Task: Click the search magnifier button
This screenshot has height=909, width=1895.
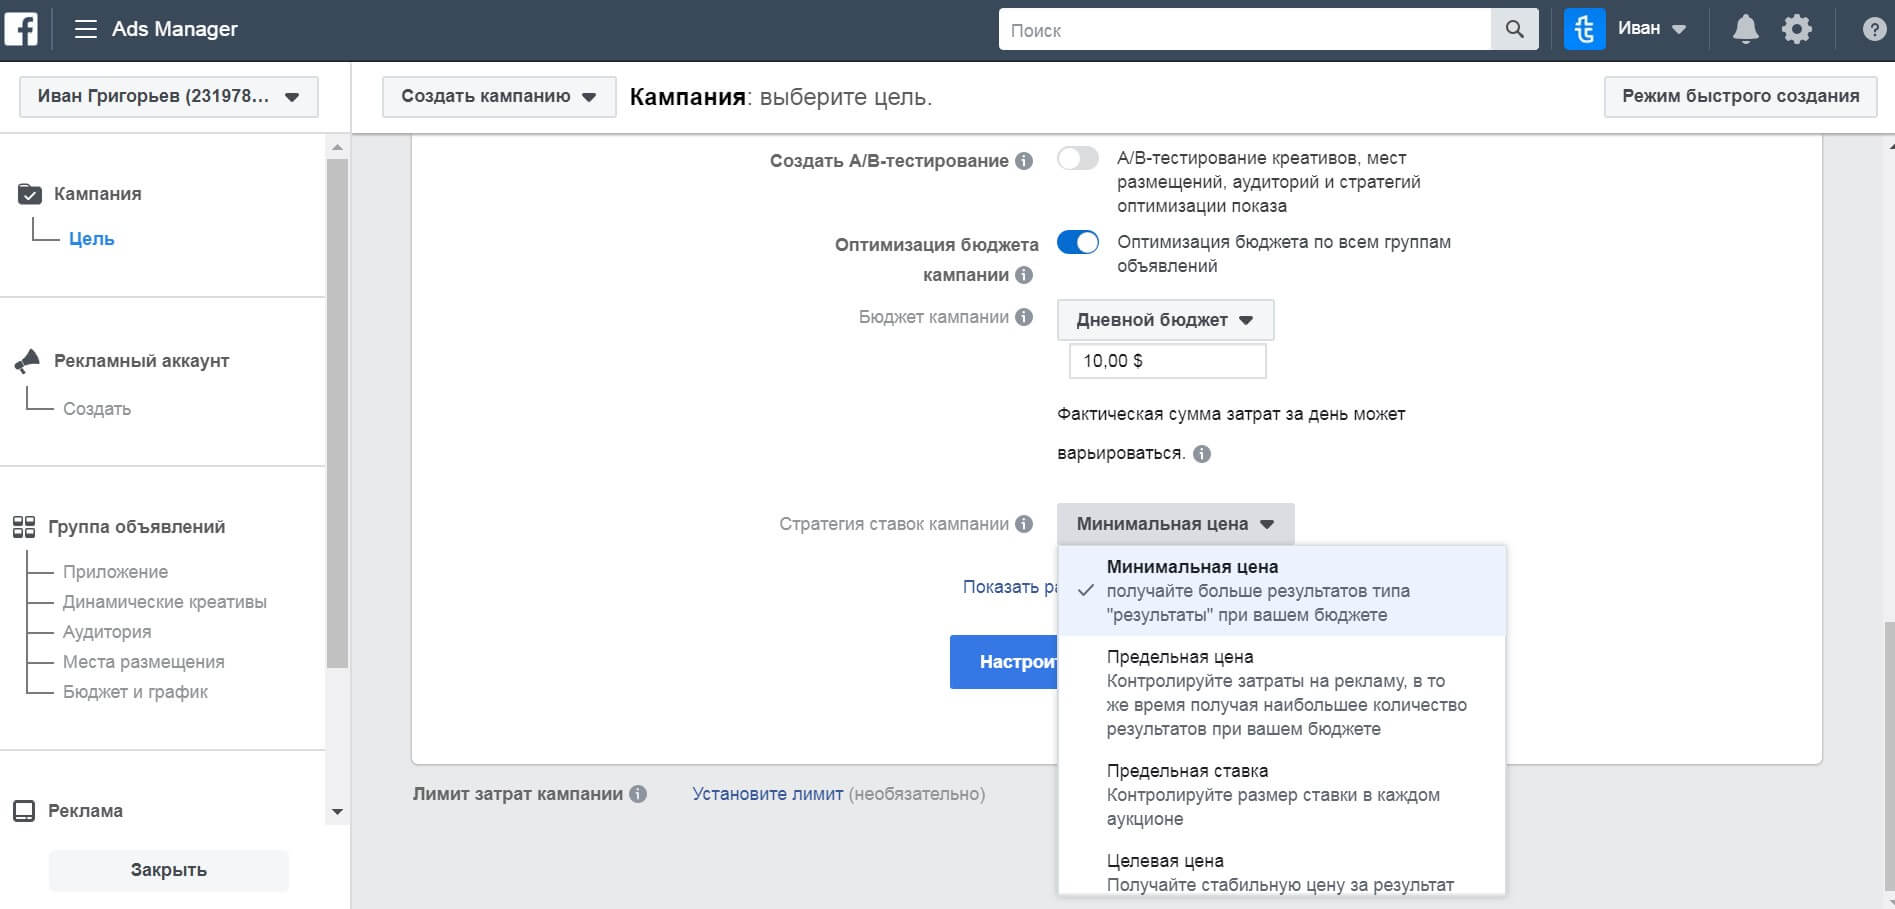Action: (x=1515, y=30)
